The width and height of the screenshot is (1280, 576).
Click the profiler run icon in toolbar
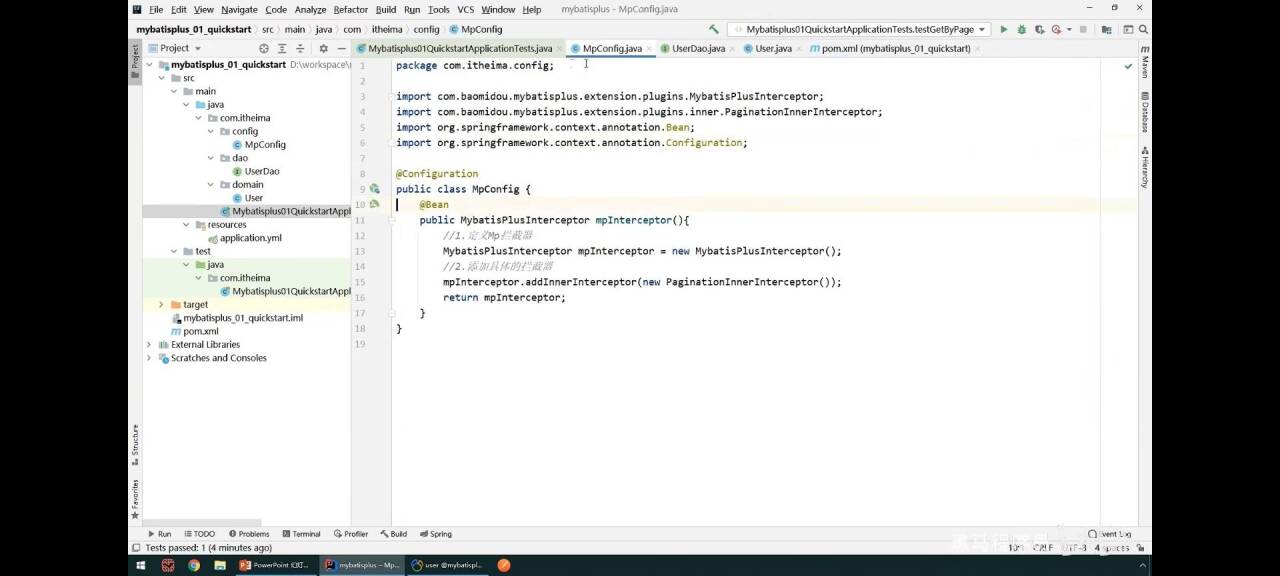click(1057, 30)
